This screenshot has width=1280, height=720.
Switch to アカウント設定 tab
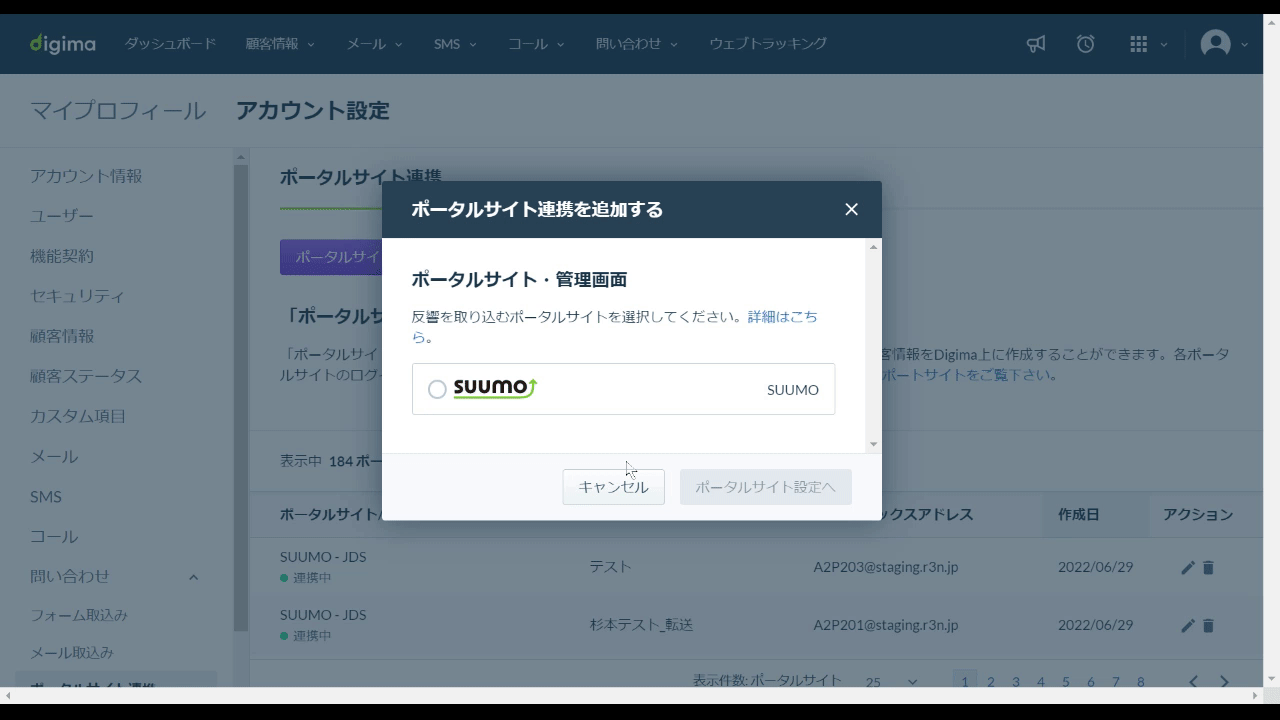pyautogui.click(x=313, y=111)
